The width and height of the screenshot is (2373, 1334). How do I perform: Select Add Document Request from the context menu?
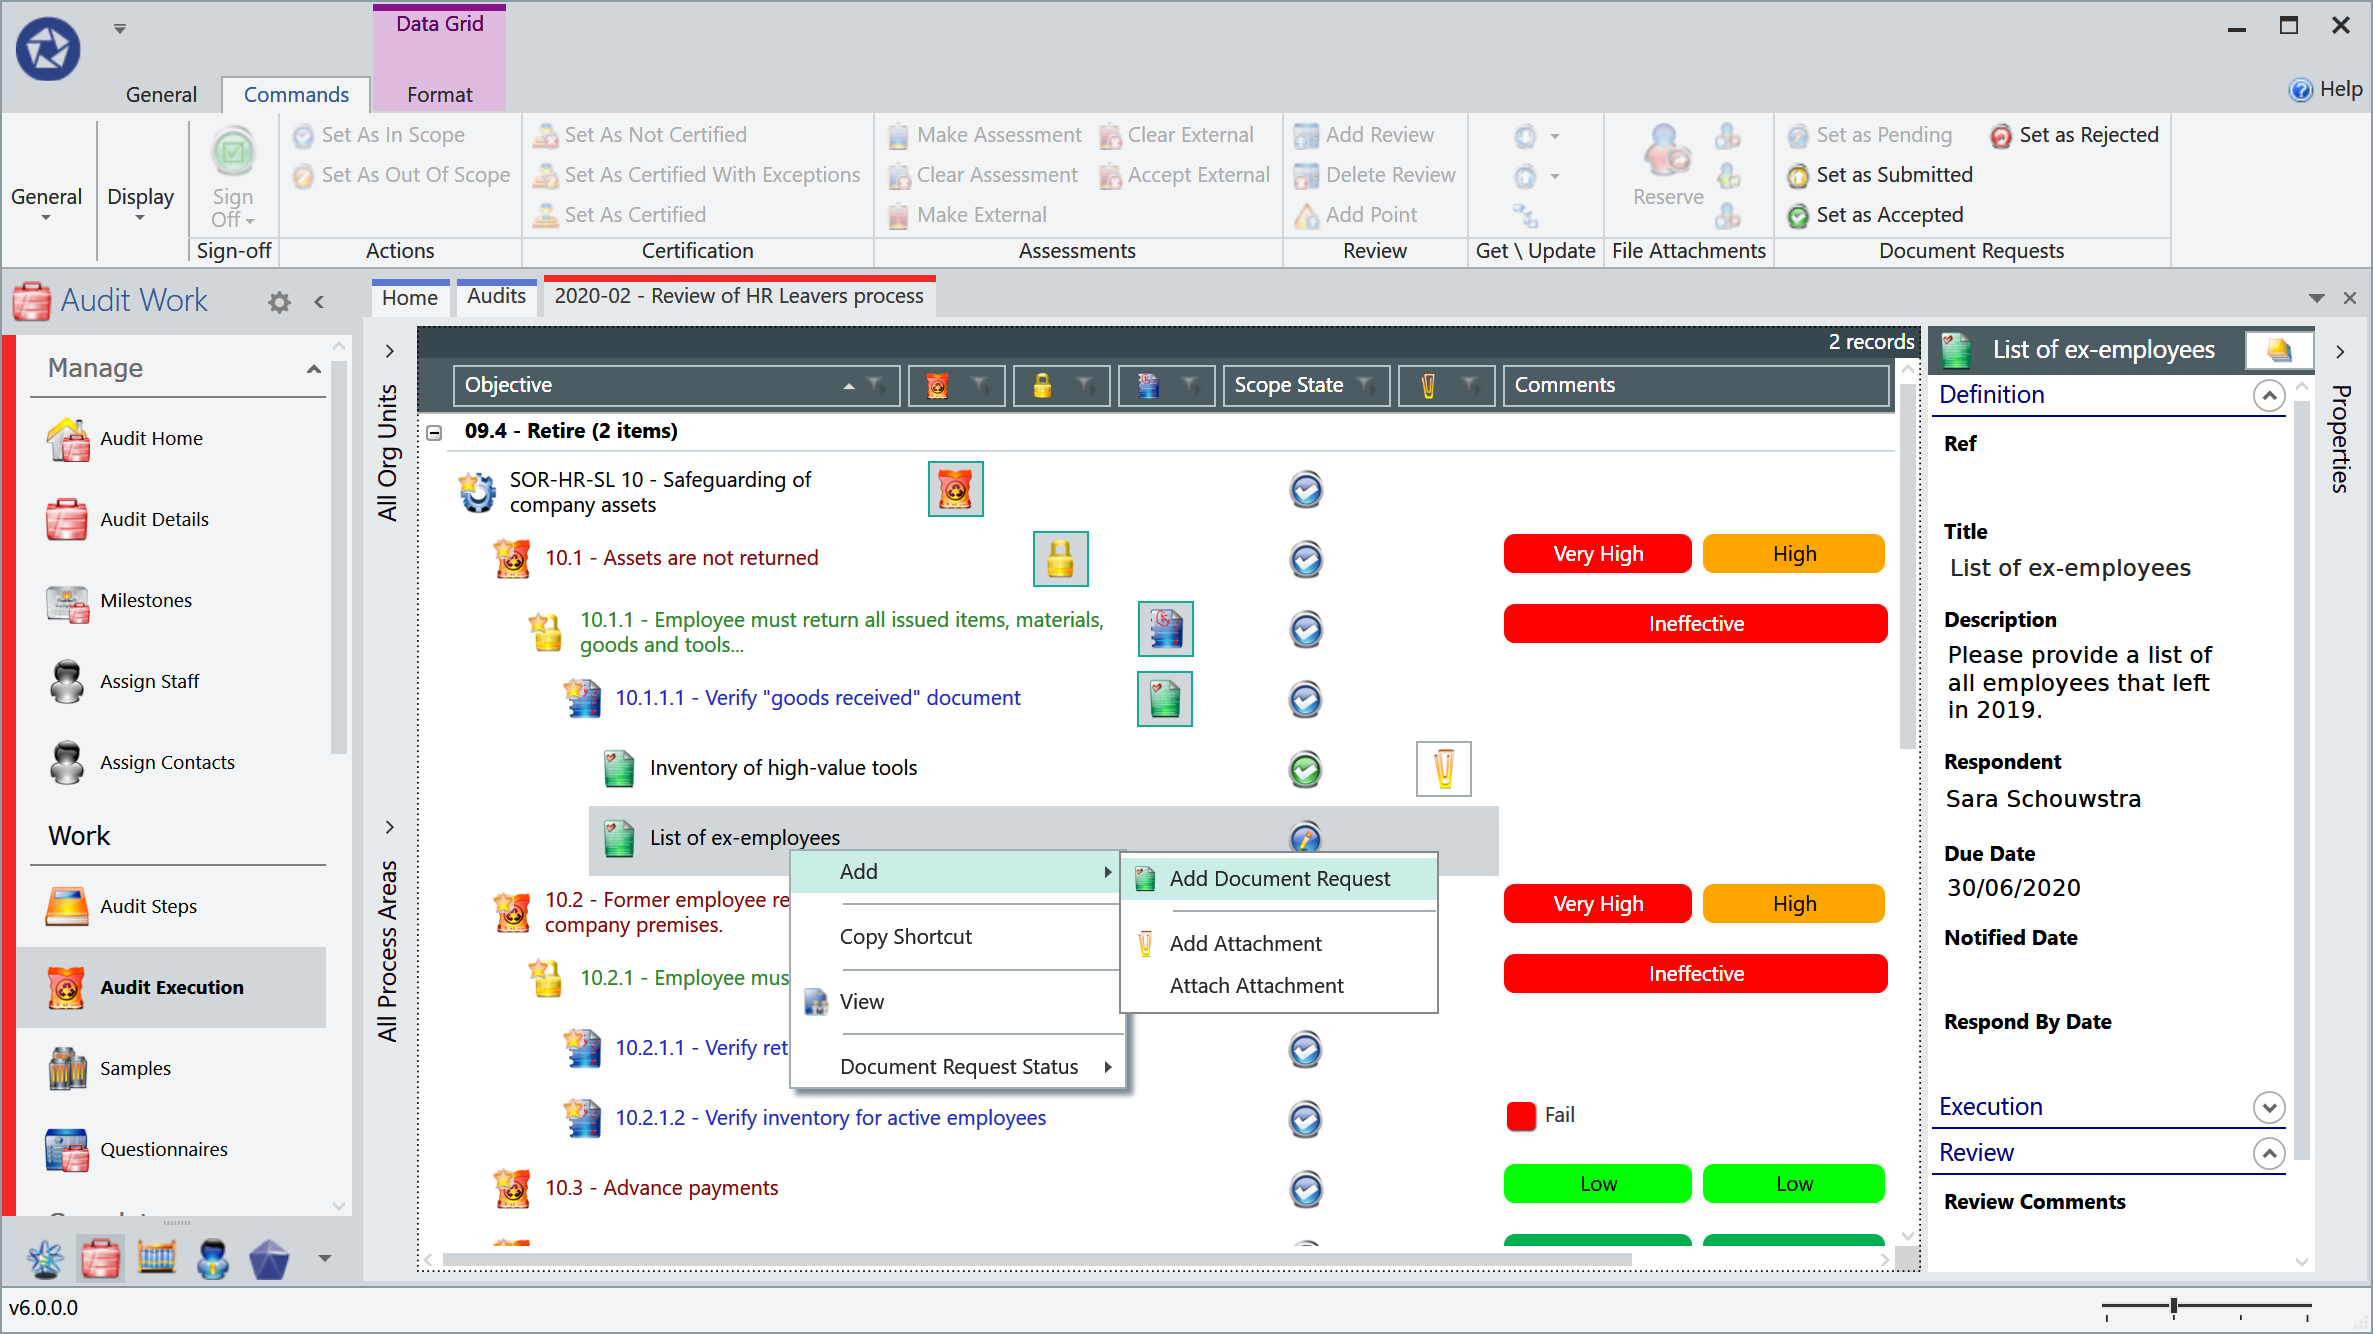point(1280,878)
